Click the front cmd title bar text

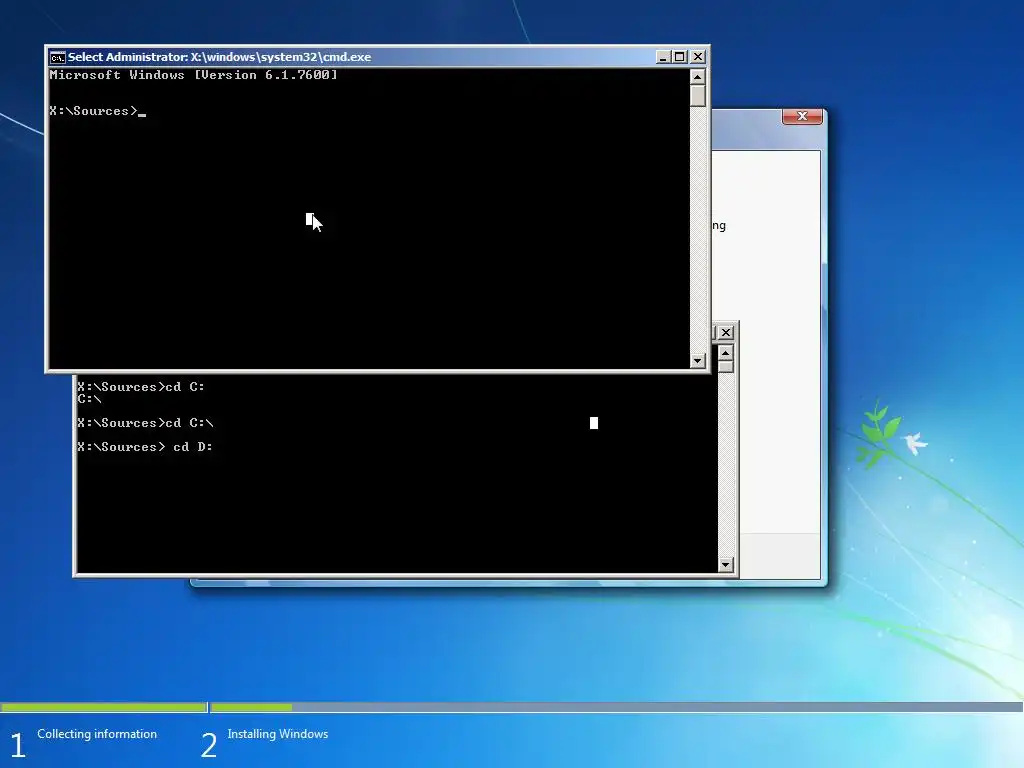tap(219, 57)
